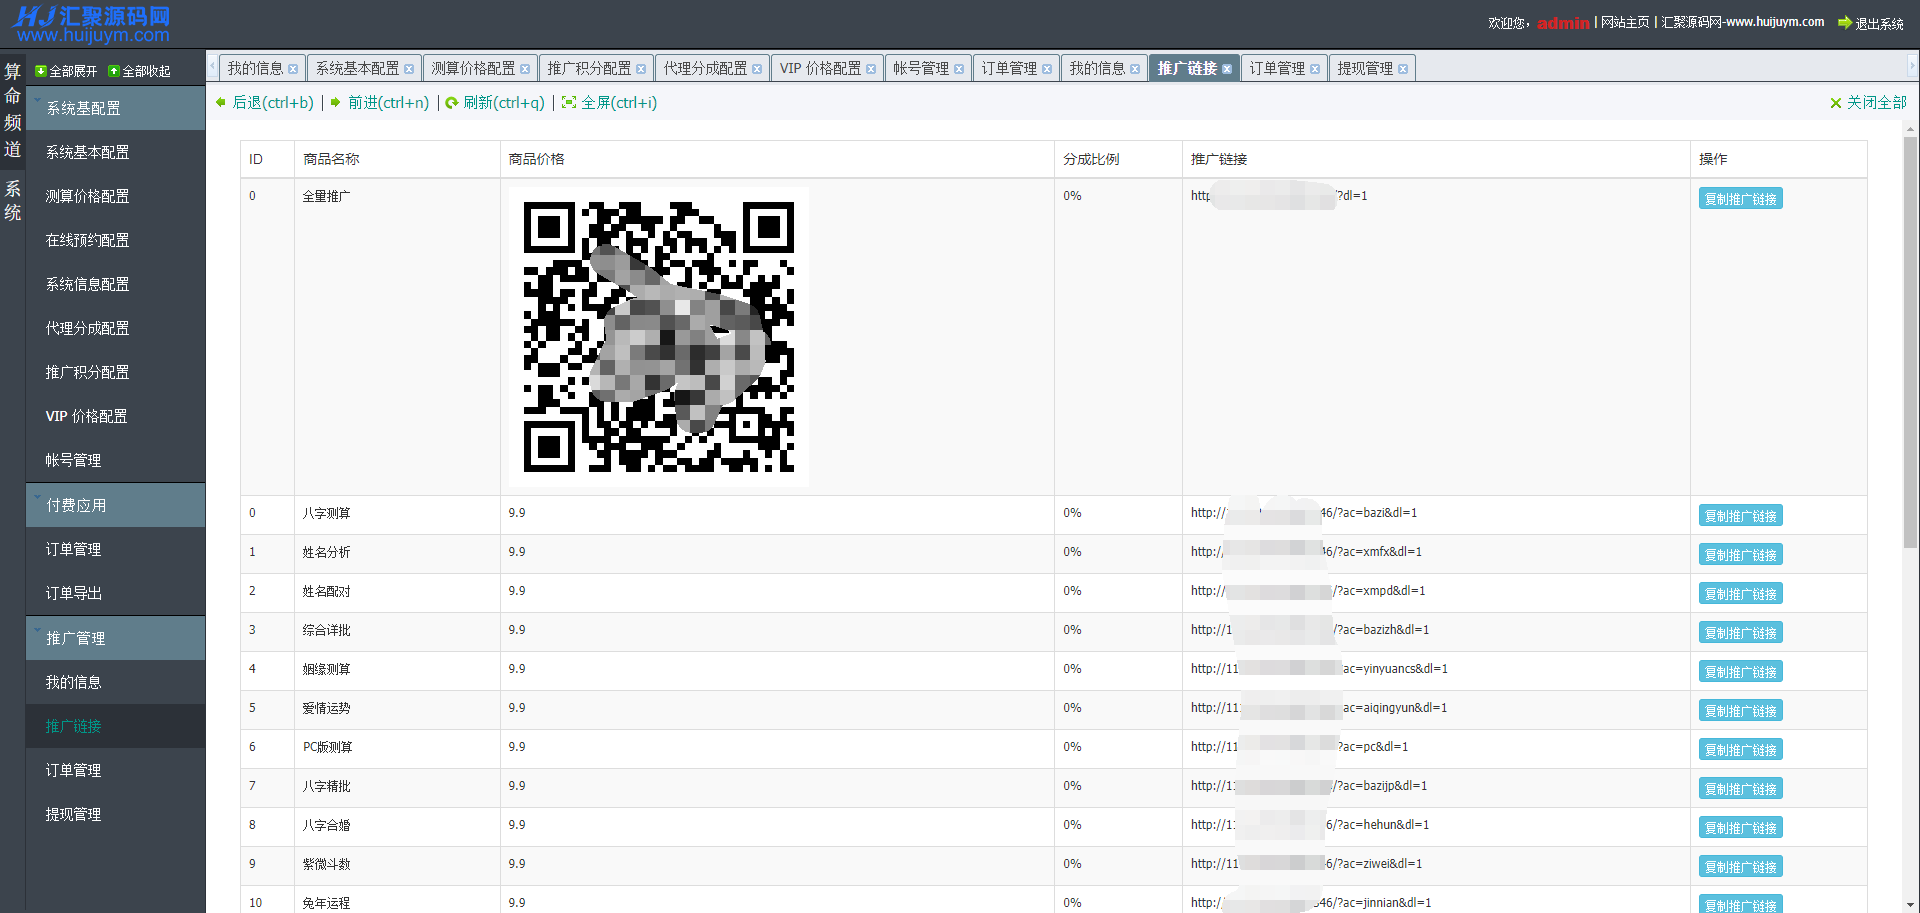Log out via 退出系统
Image resolution: width=1920 pixels, height=913 pixels.
pos(1871,23)
